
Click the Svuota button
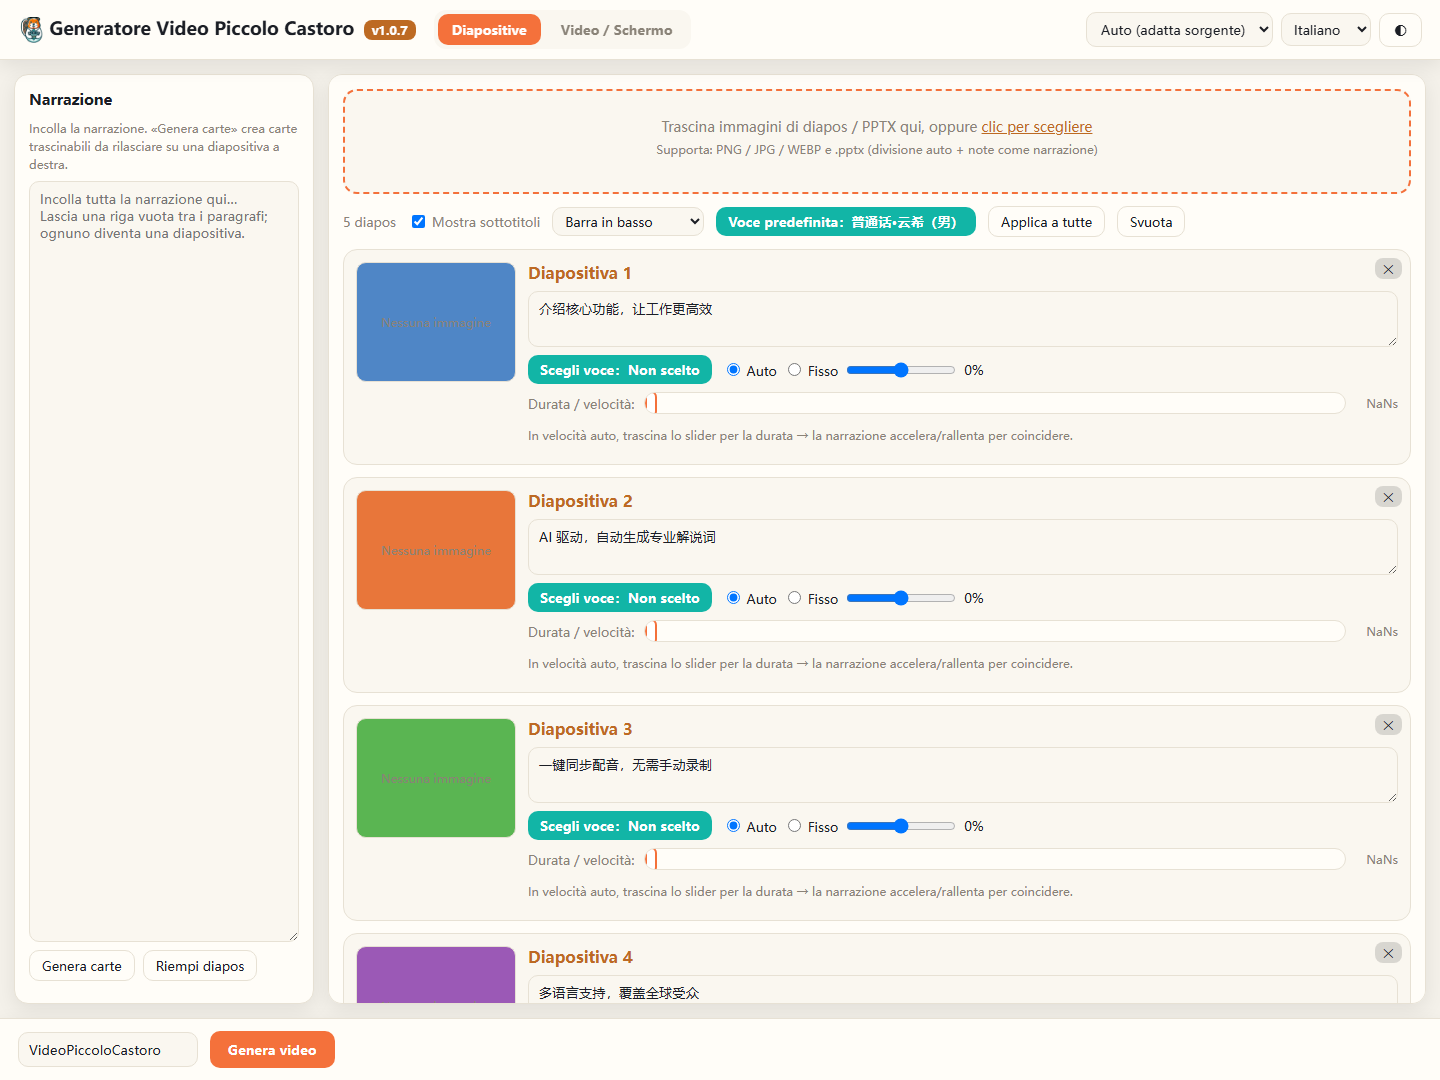pyautogui.click(x=1151, y=222)
